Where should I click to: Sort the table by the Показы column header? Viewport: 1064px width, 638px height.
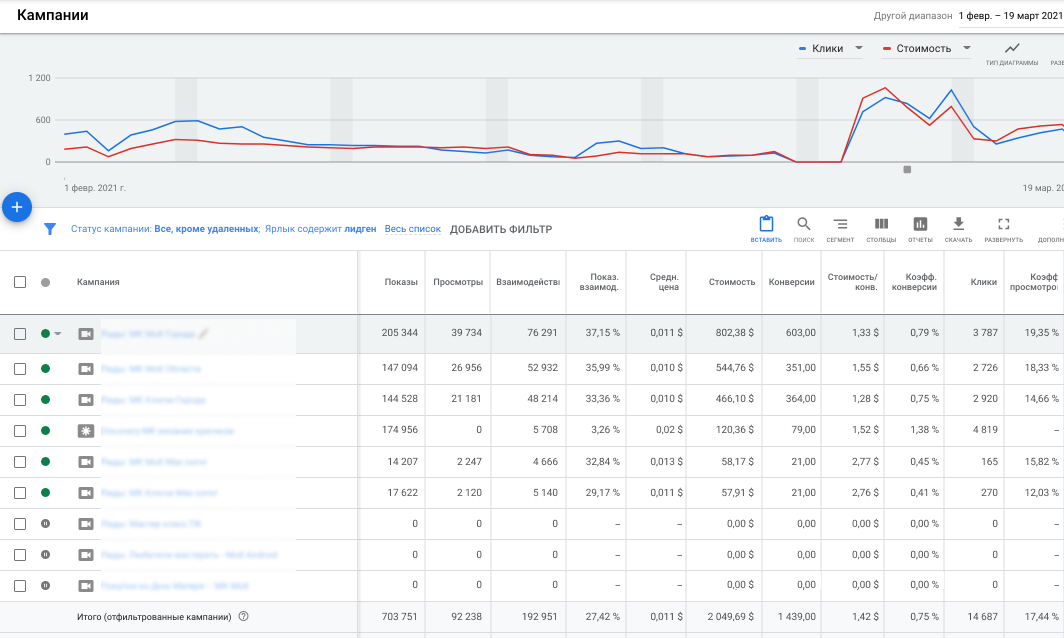click(x=401, y=282)
